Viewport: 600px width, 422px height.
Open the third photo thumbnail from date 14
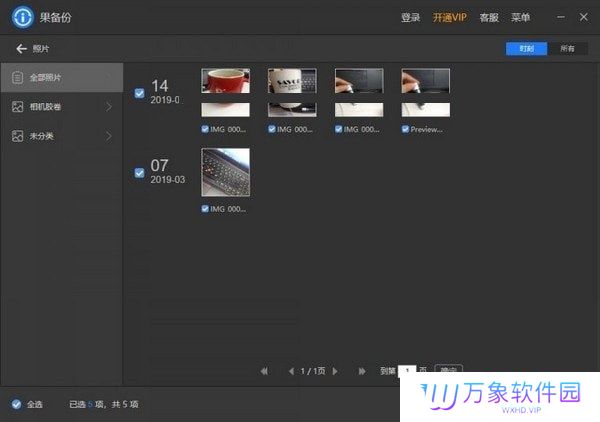359,93
